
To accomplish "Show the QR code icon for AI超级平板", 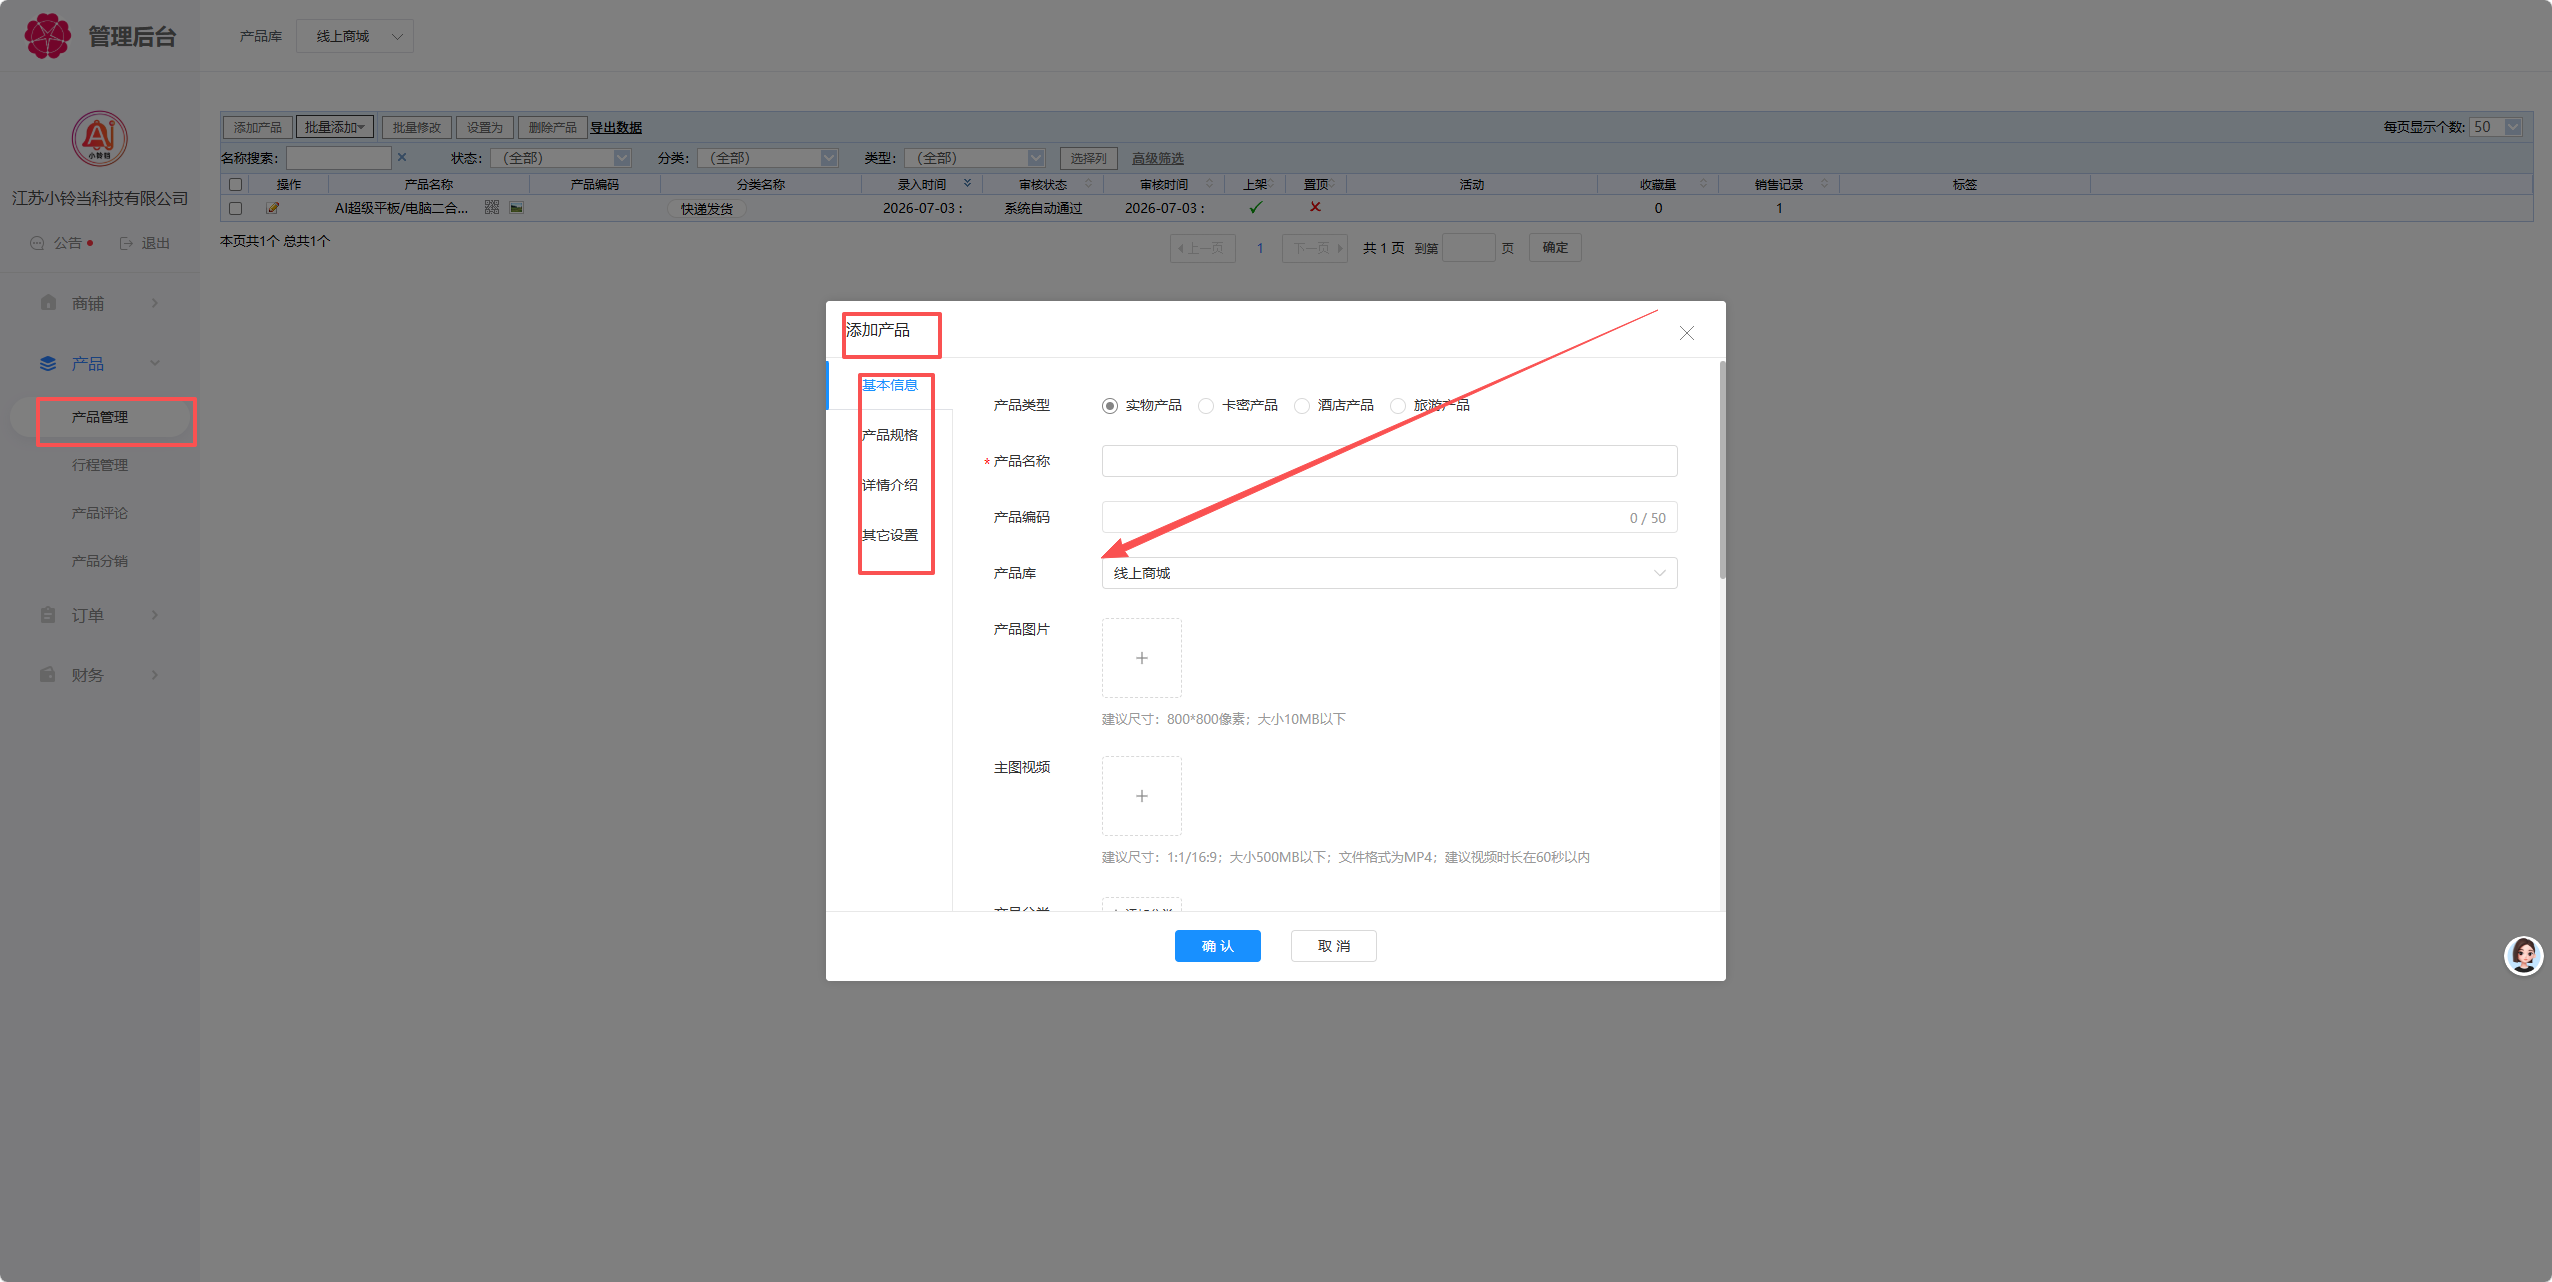I will coord(492,208).
